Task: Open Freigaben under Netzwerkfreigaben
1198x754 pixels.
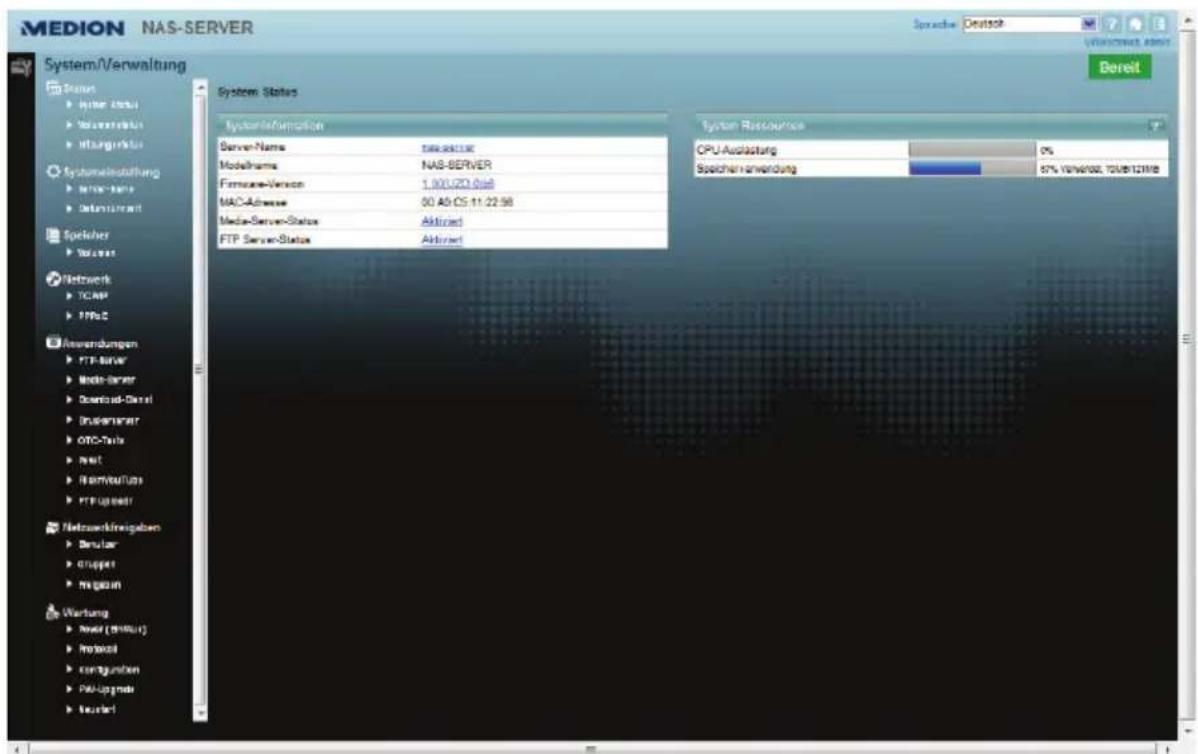Action: point(99,585)
